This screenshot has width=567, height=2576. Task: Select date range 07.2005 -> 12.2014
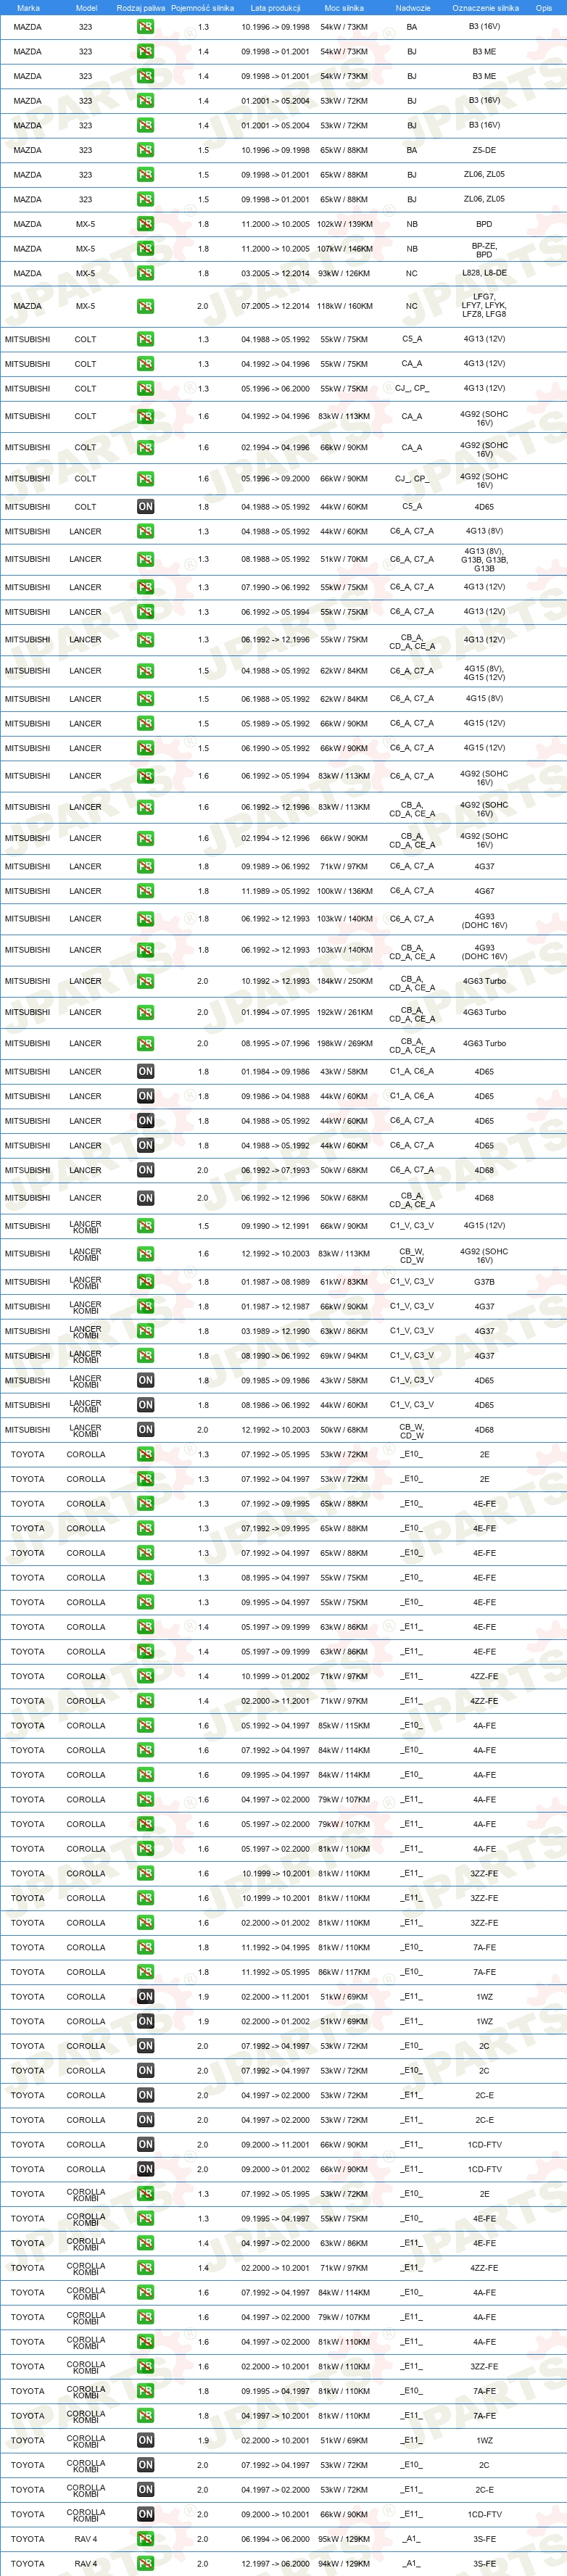click(x=275, y=306)
